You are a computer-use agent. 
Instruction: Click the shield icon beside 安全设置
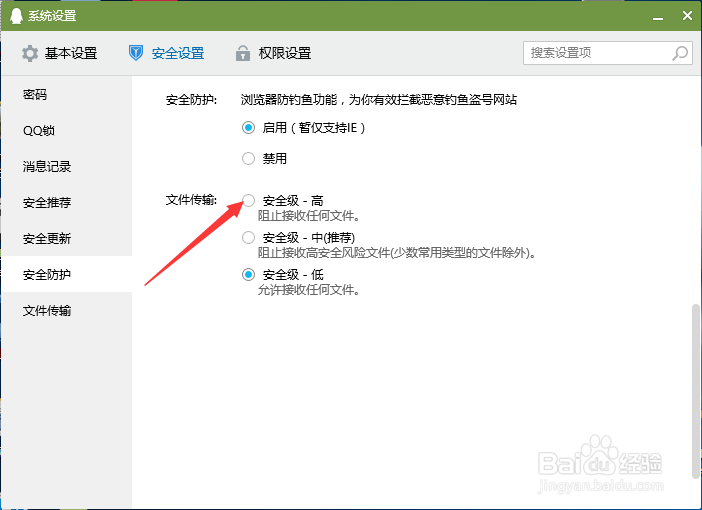click(x=136, y=53)
